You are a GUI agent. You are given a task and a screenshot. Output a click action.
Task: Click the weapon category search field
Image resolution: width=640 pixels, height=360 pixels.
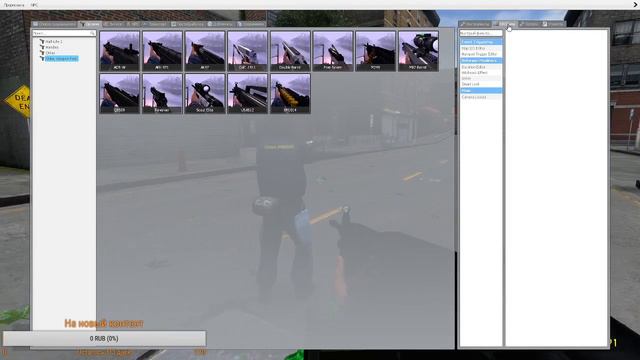coord(64,33)
